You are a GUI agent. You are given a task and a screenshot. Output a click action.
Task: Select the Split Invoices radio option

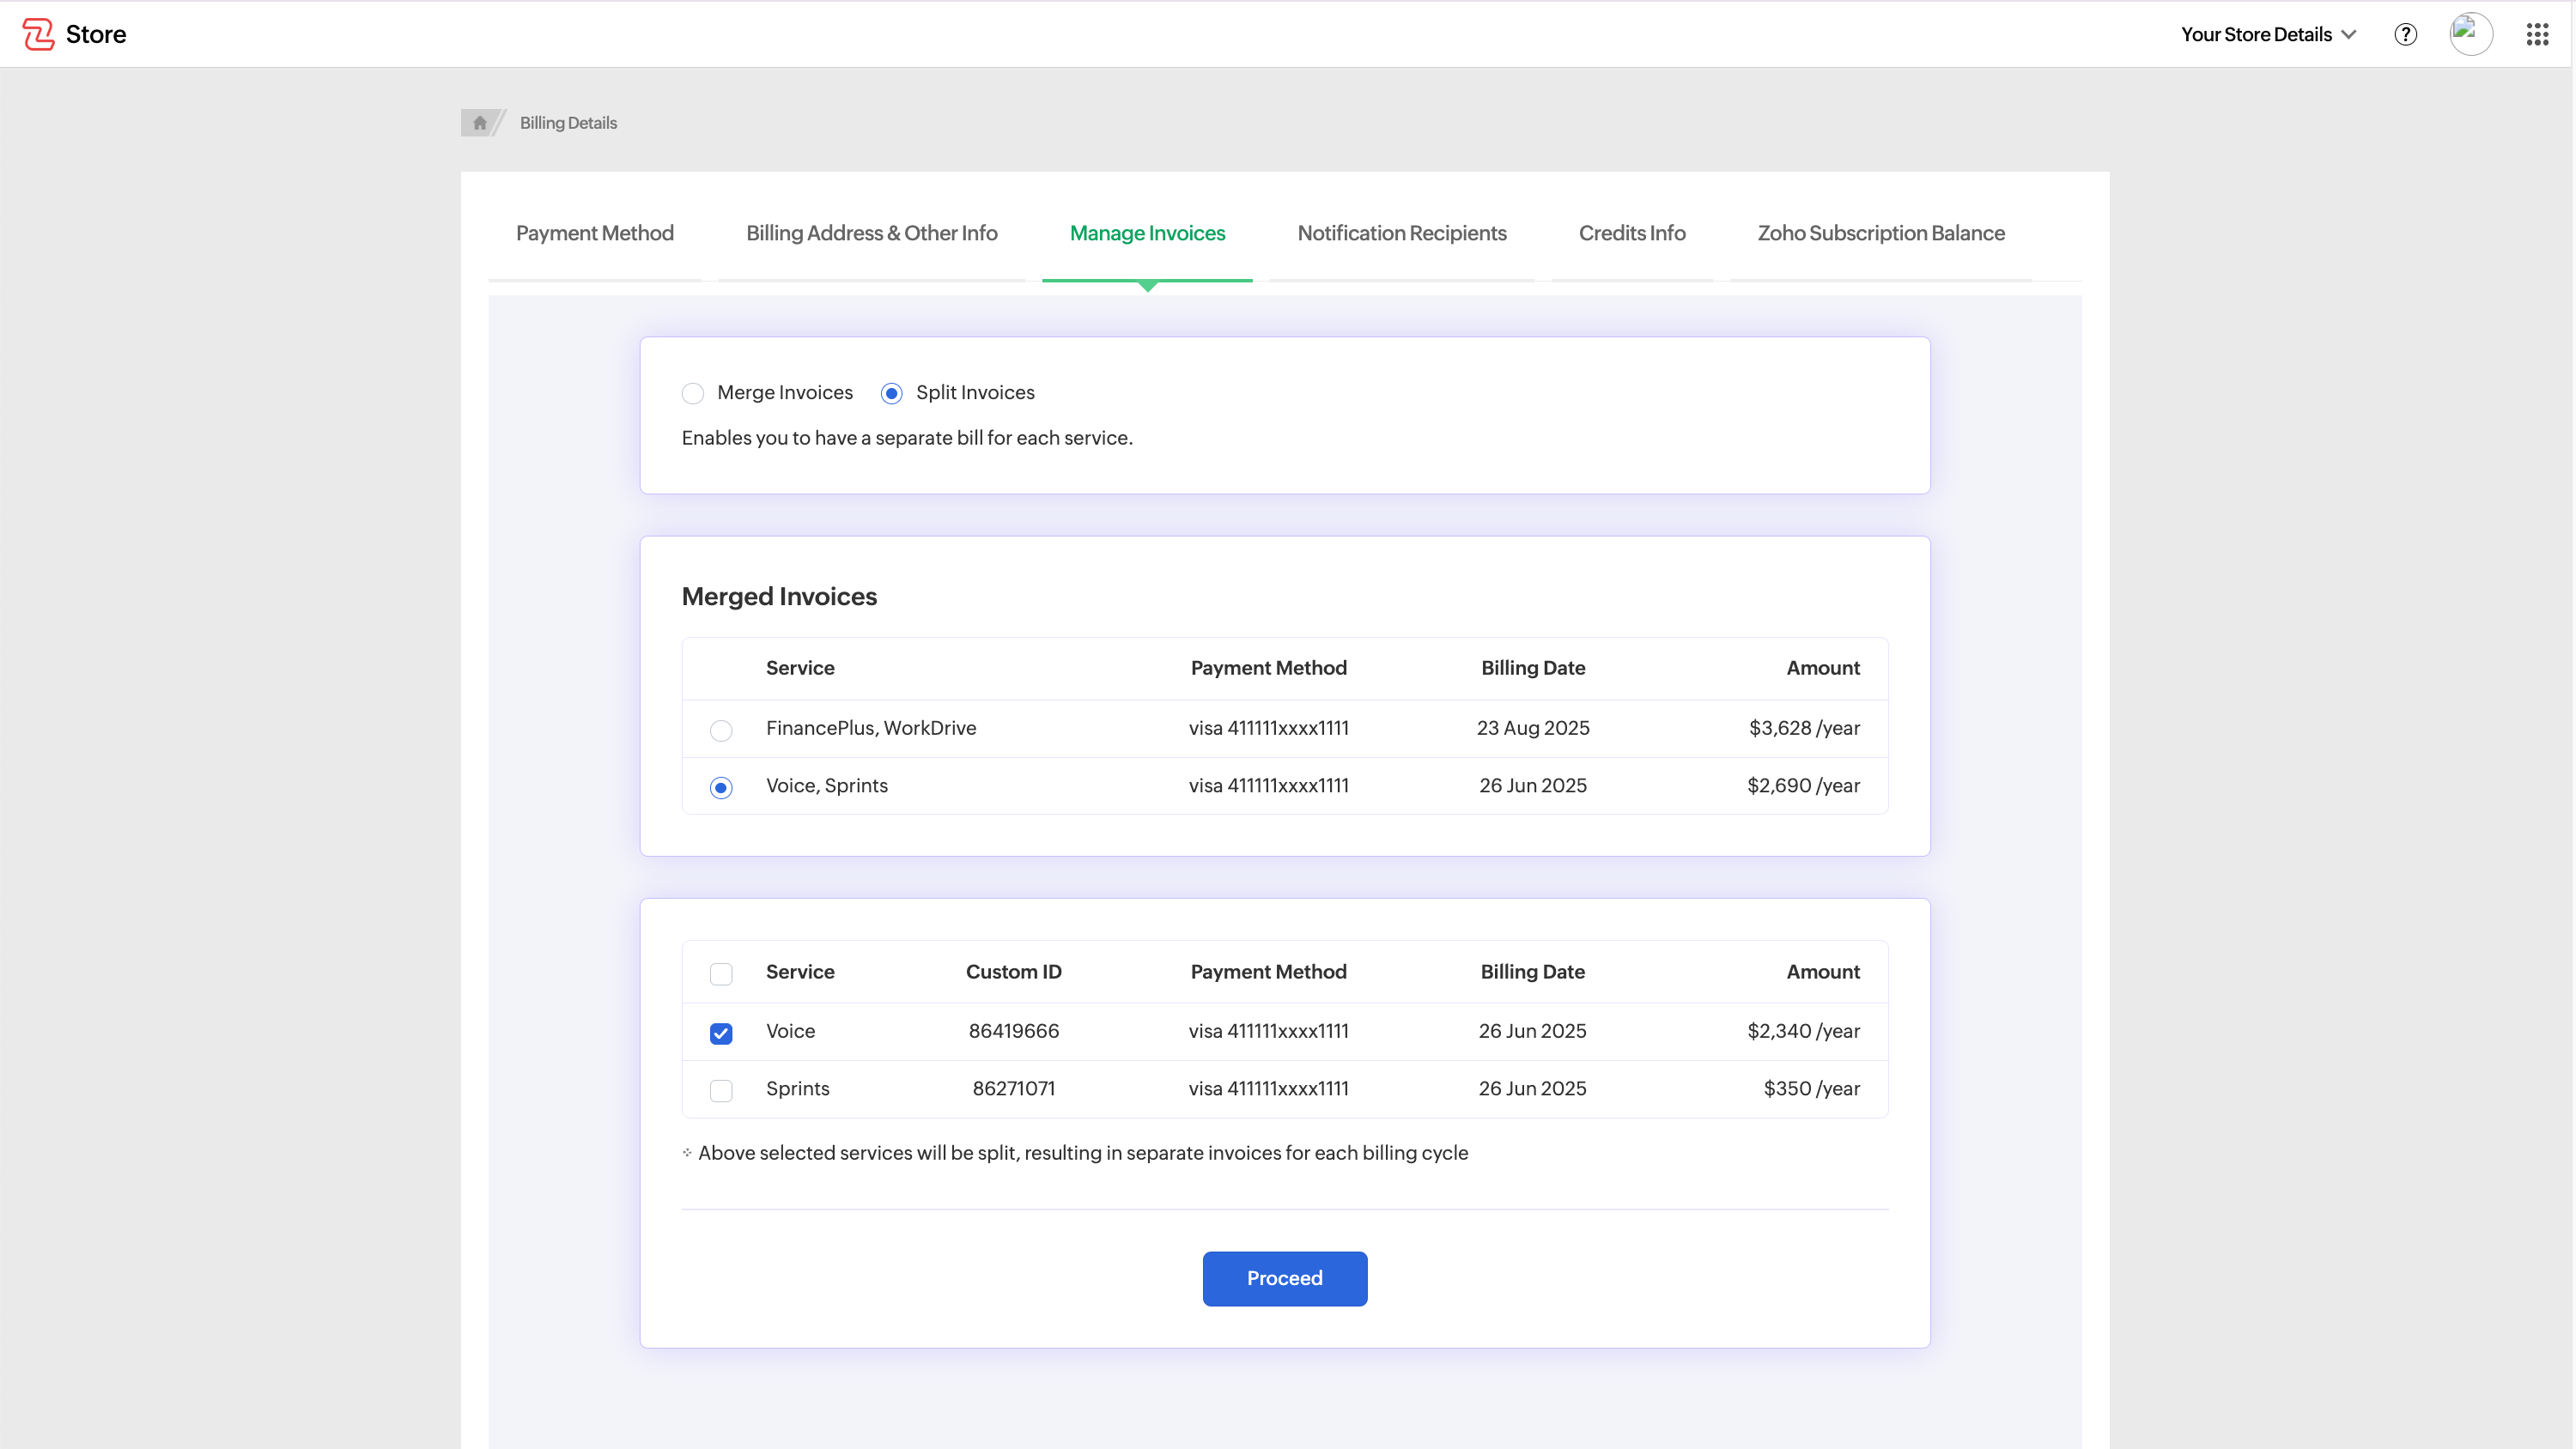(891, 393)
